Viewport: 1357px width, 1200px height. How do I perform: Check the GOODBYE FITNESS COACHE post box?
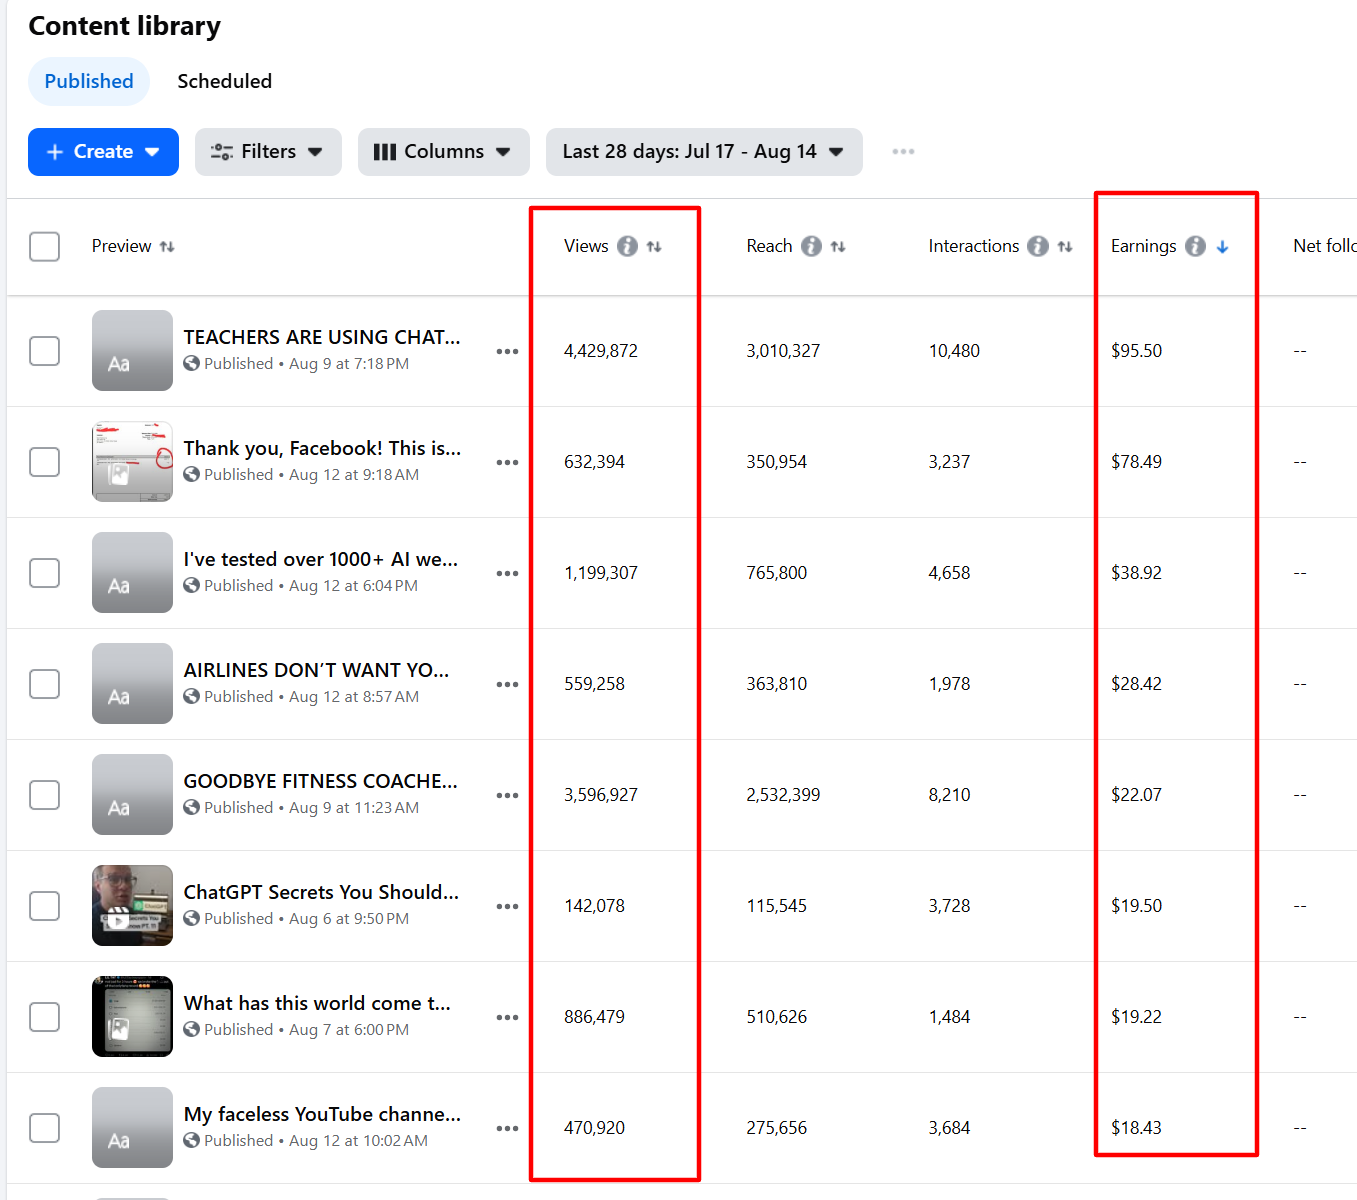44,795
